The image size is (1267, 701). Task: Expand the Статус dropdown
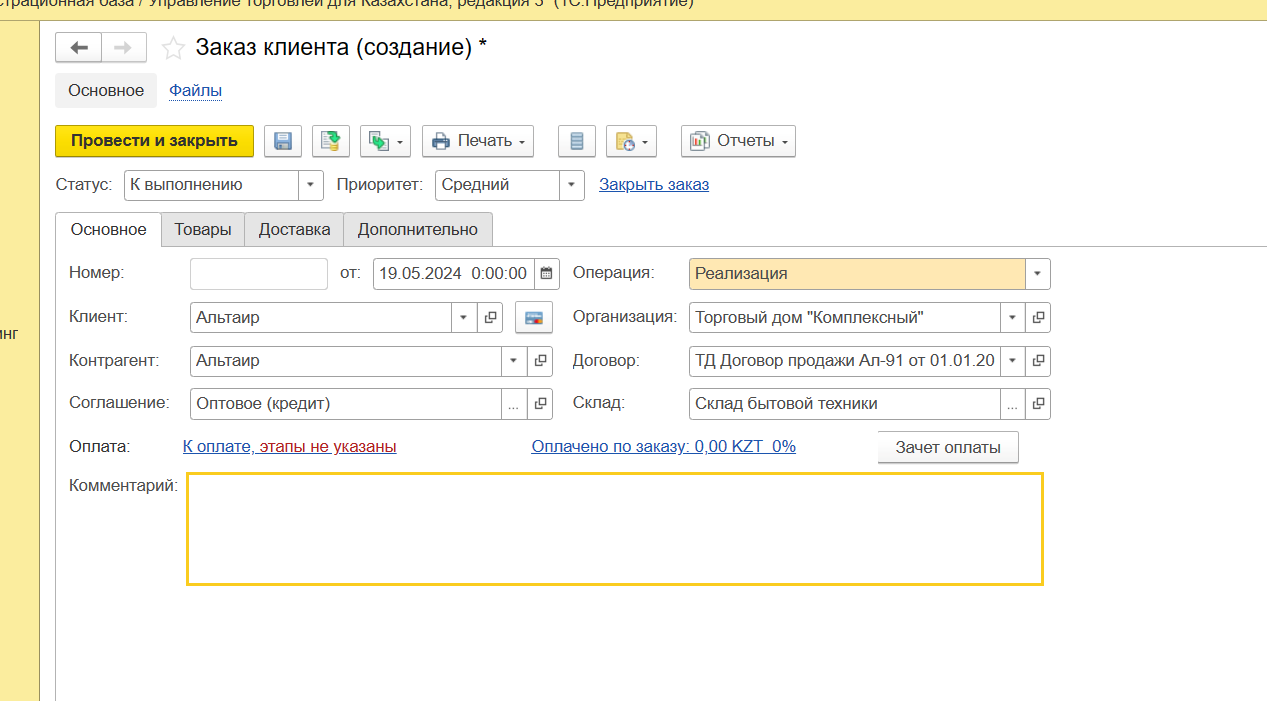point(311,185)
